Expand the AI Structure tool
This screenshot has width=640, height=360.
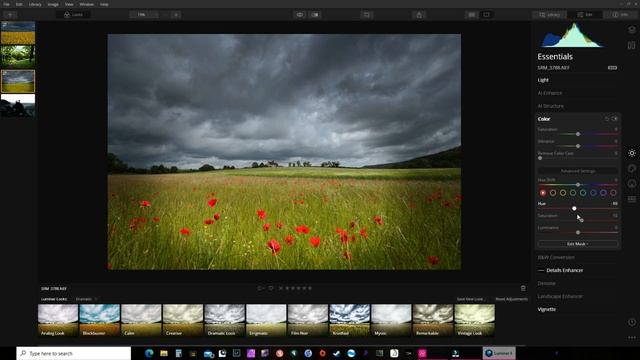pos(551,106)
